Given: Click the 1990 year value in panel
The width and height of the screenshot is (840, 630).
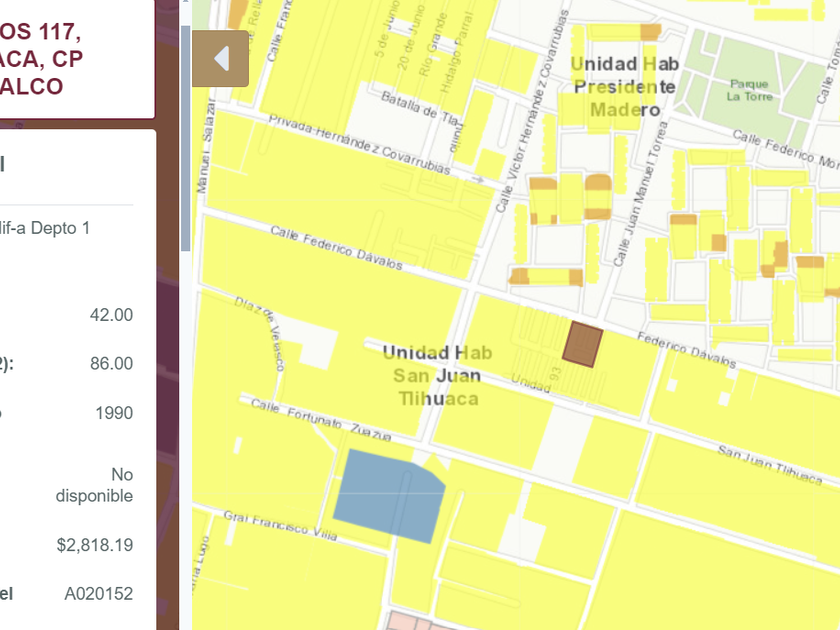Looking at the screenshot, I should (113, 413).
